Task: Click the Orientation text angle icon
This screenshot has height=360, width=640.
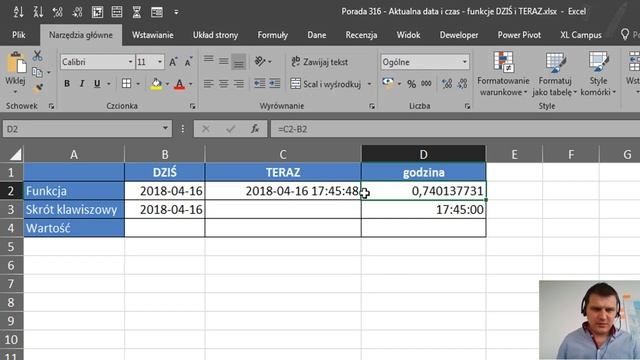Action: (x=260, y=61)
